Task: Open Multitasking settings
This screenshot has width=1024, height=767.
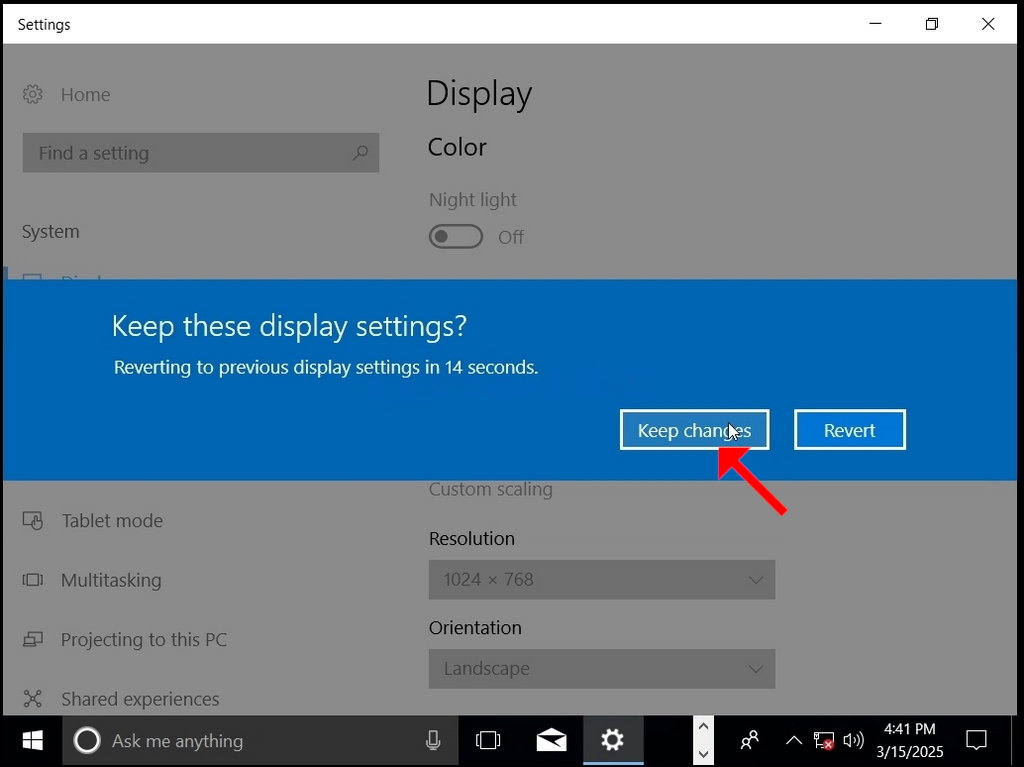Action: (111, 580)
